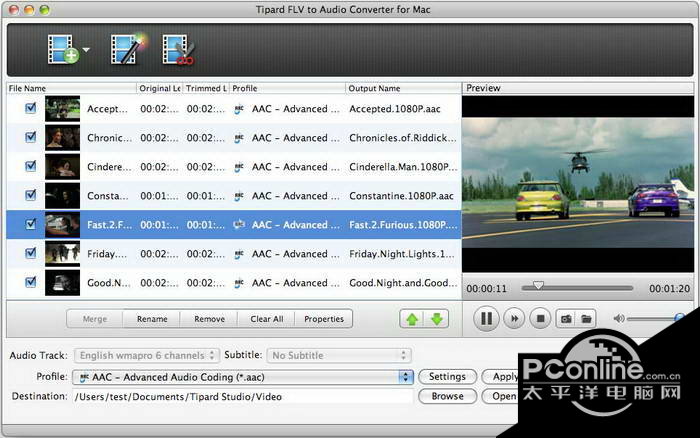
Task: Click the Clear All button
Action: [x=267, y=319]
